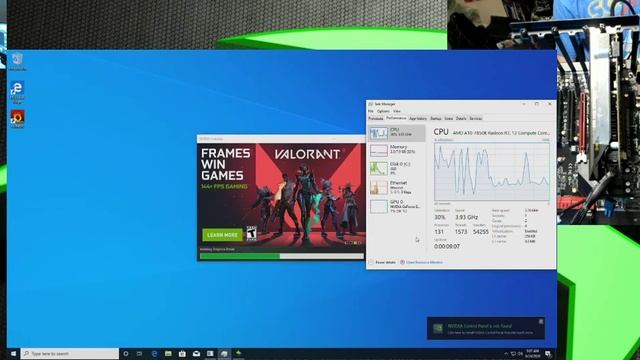This screenshot has width=640, height=360.
Task: Select the Performance tab
Action: click(x=396, y=118)
